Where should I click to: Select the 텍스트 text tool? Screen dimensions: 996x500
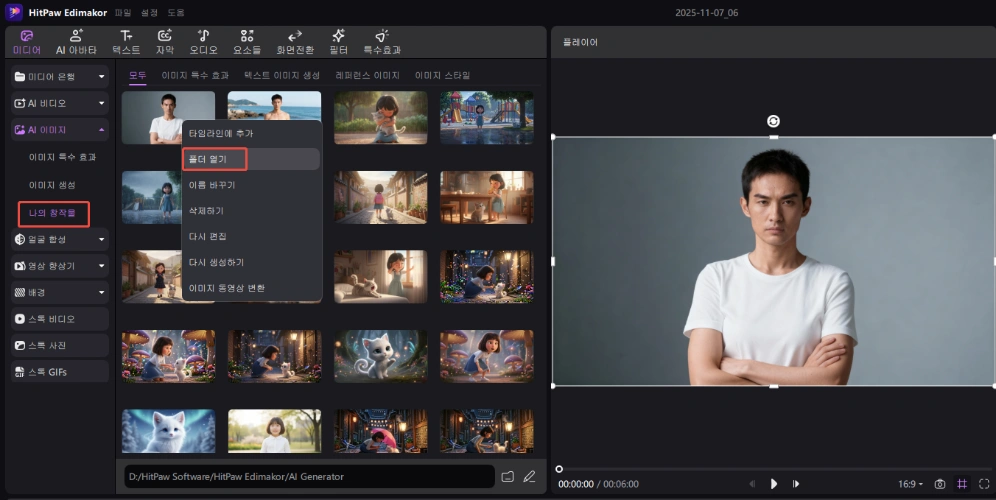tap(126, 41)
